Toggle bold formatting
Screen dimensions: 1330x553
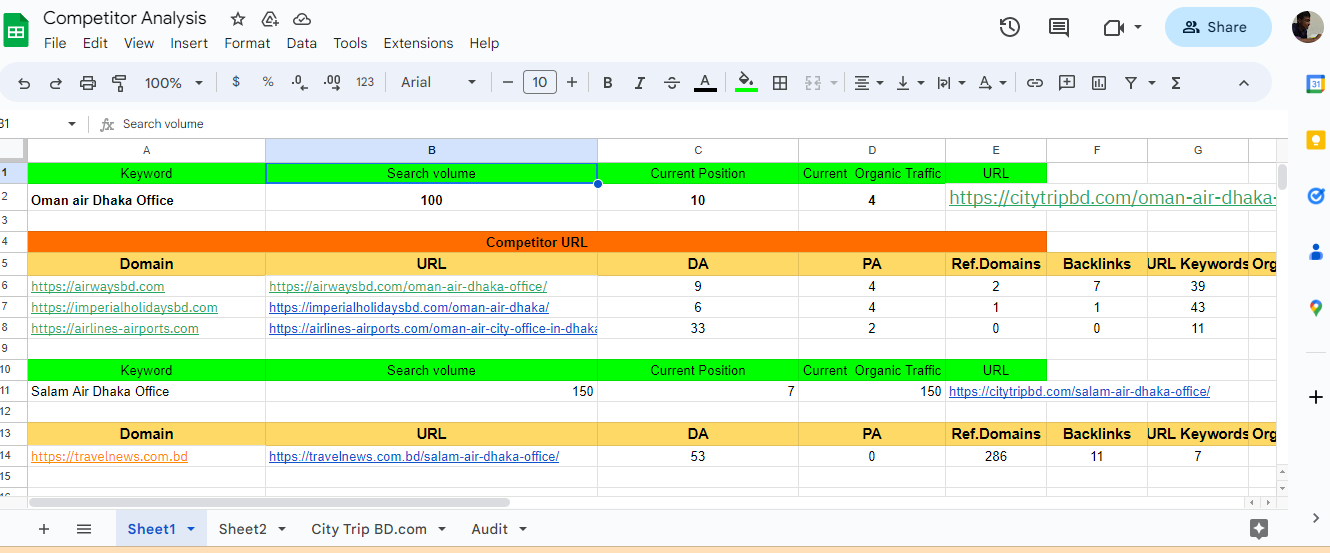click(607, 83)
